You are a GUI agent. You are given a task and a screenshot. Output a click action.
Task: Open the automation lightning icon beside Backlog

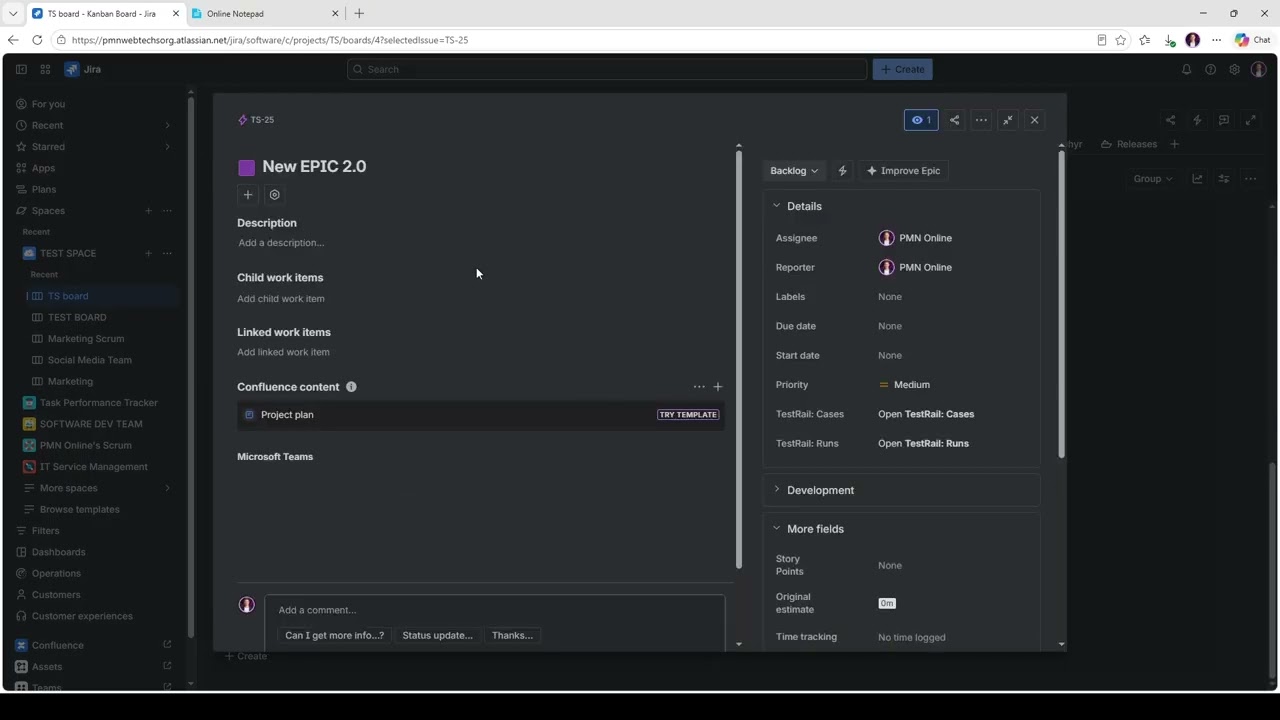coord(842,171)
